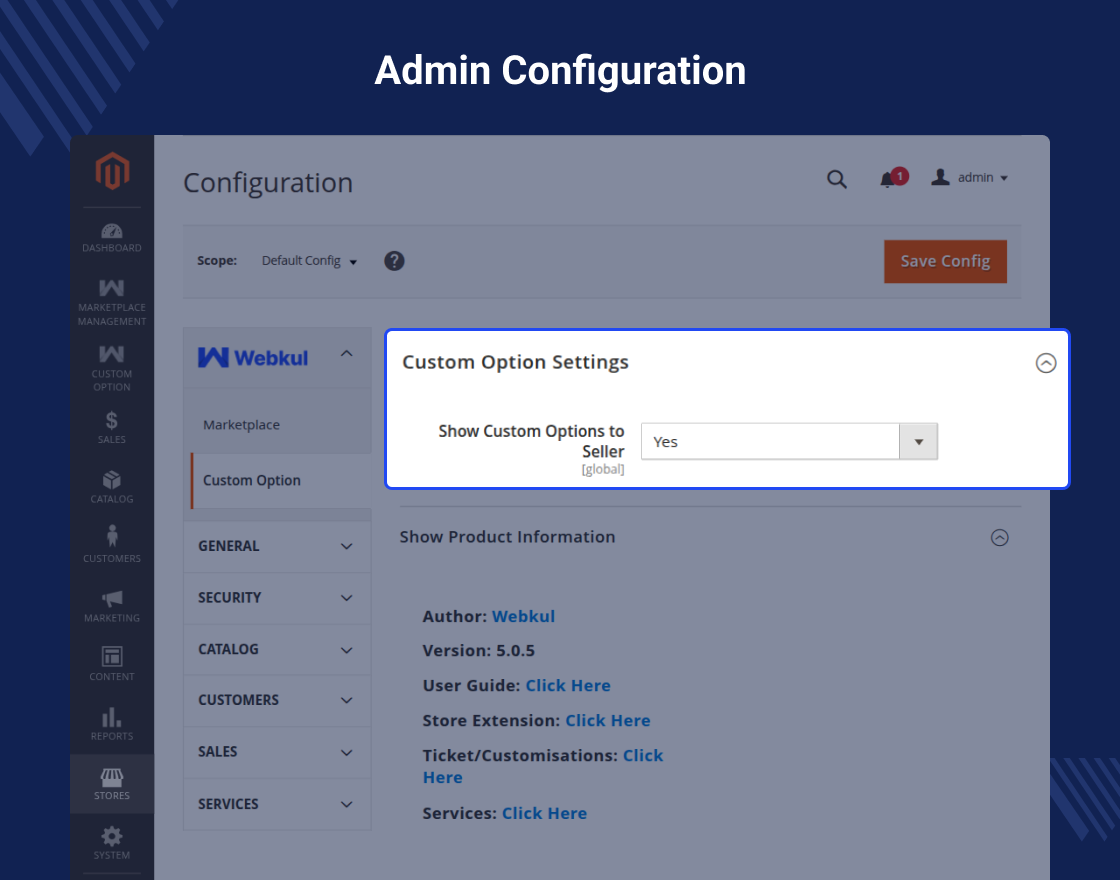Expand the GENERAL config group
This screenshot has width=1120, height=880.
[277, 546]
